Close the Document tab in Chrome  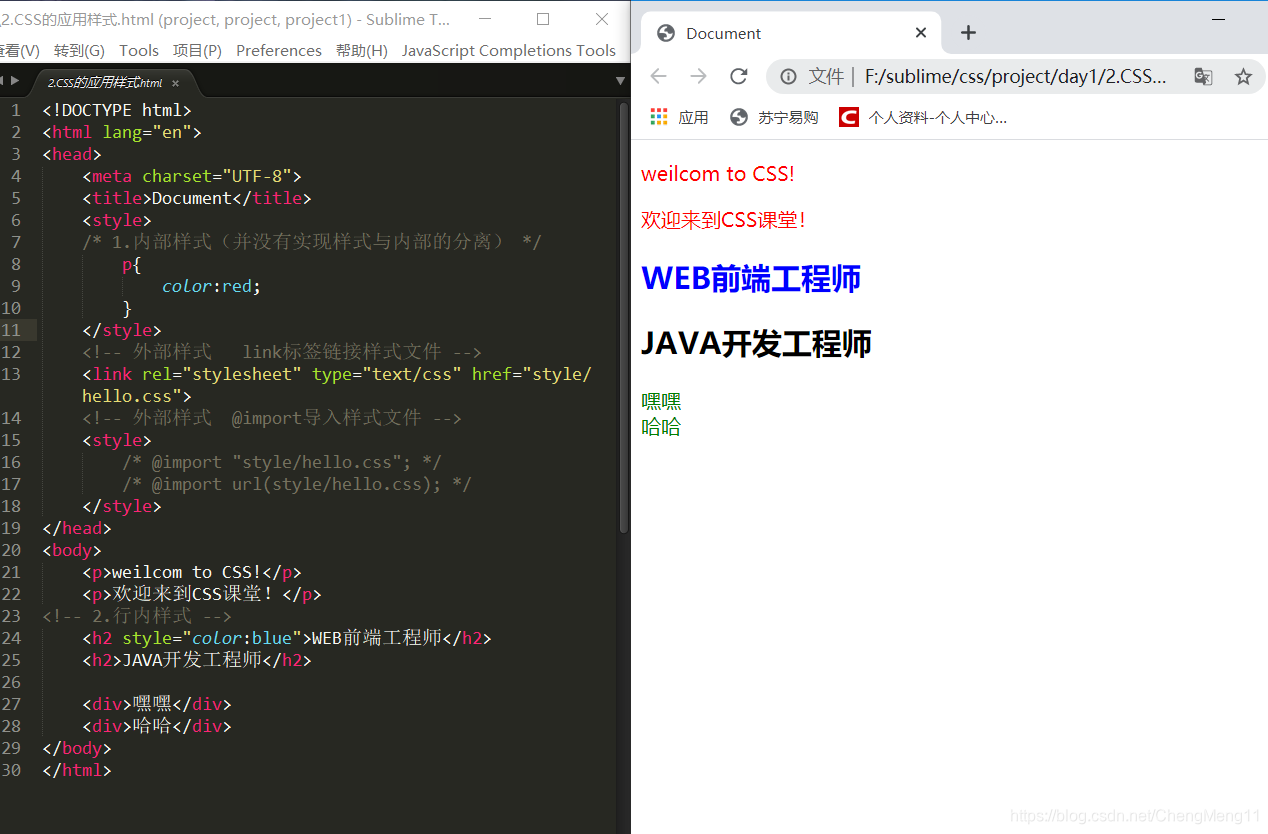coord(921,33)
